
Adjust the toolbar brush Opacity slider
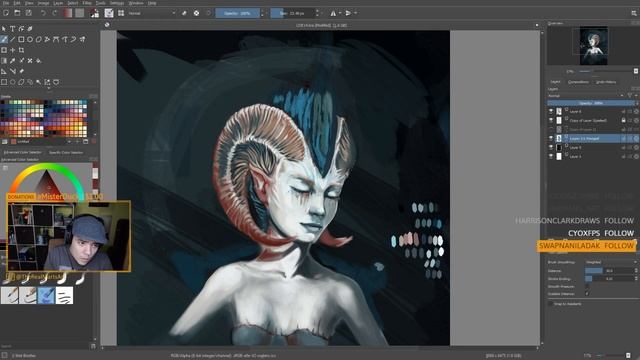pyautogui.click(x=238, y=13)
